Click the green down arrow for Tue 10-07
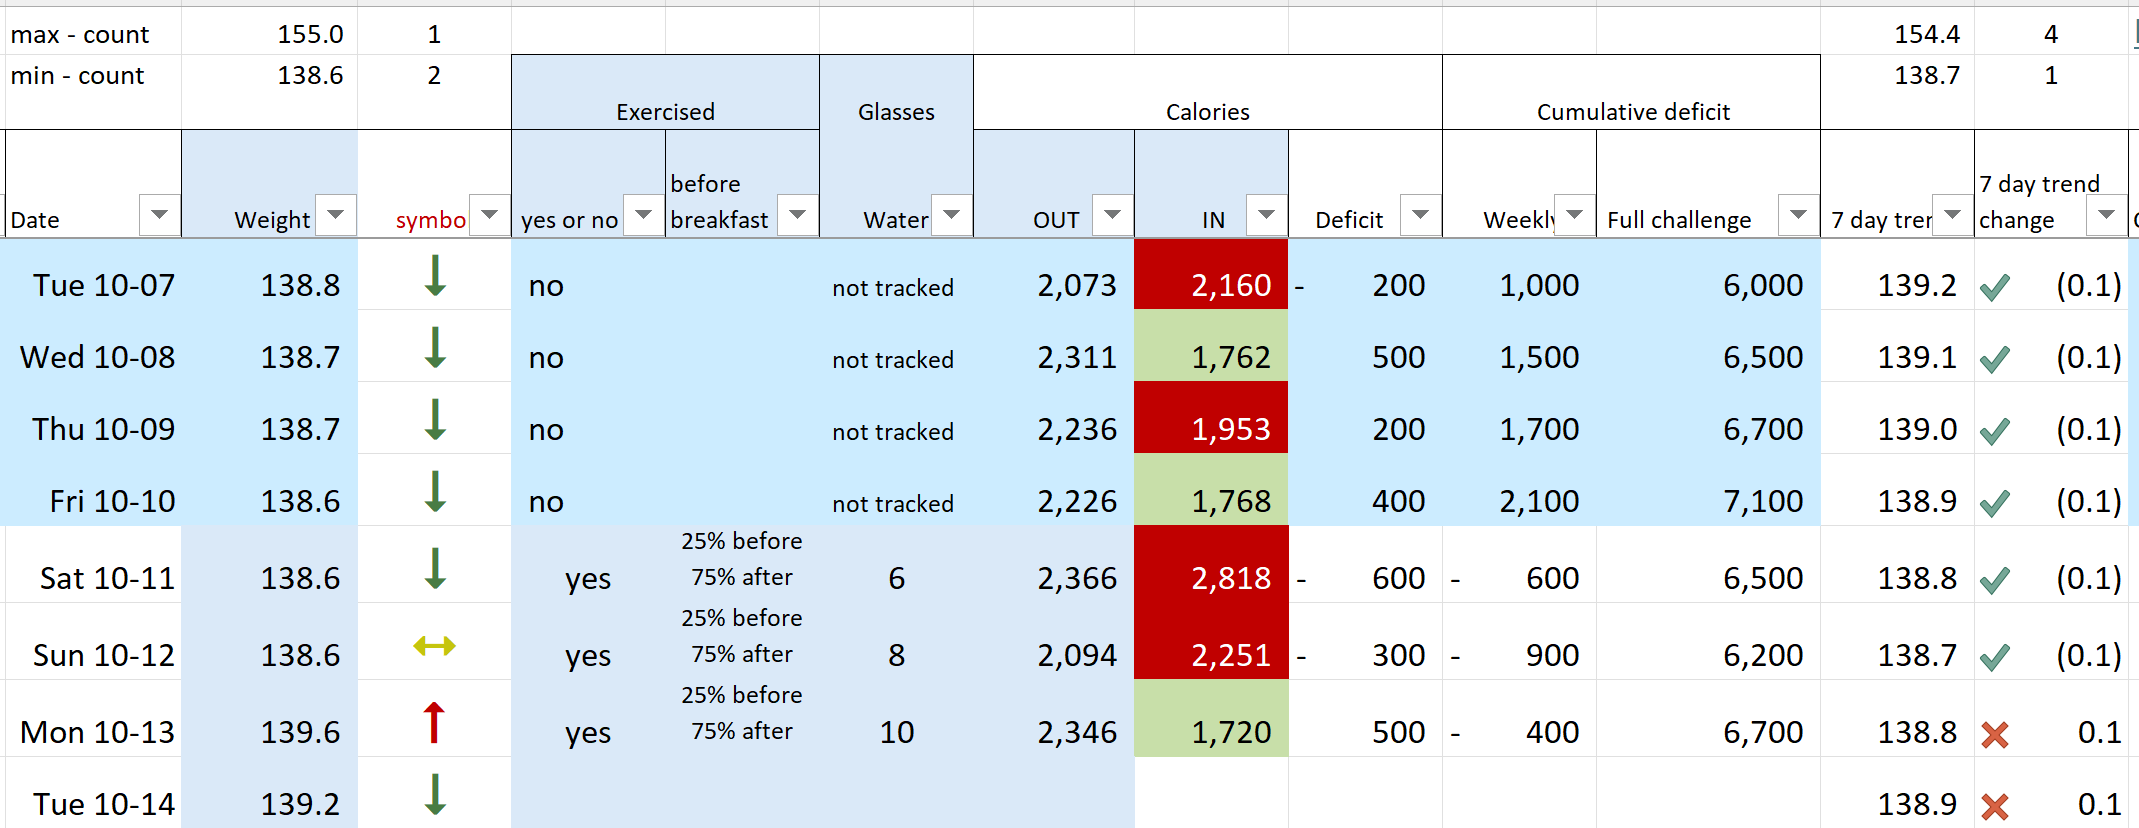This screenshot has height=828, width=2139. [435, 276]
